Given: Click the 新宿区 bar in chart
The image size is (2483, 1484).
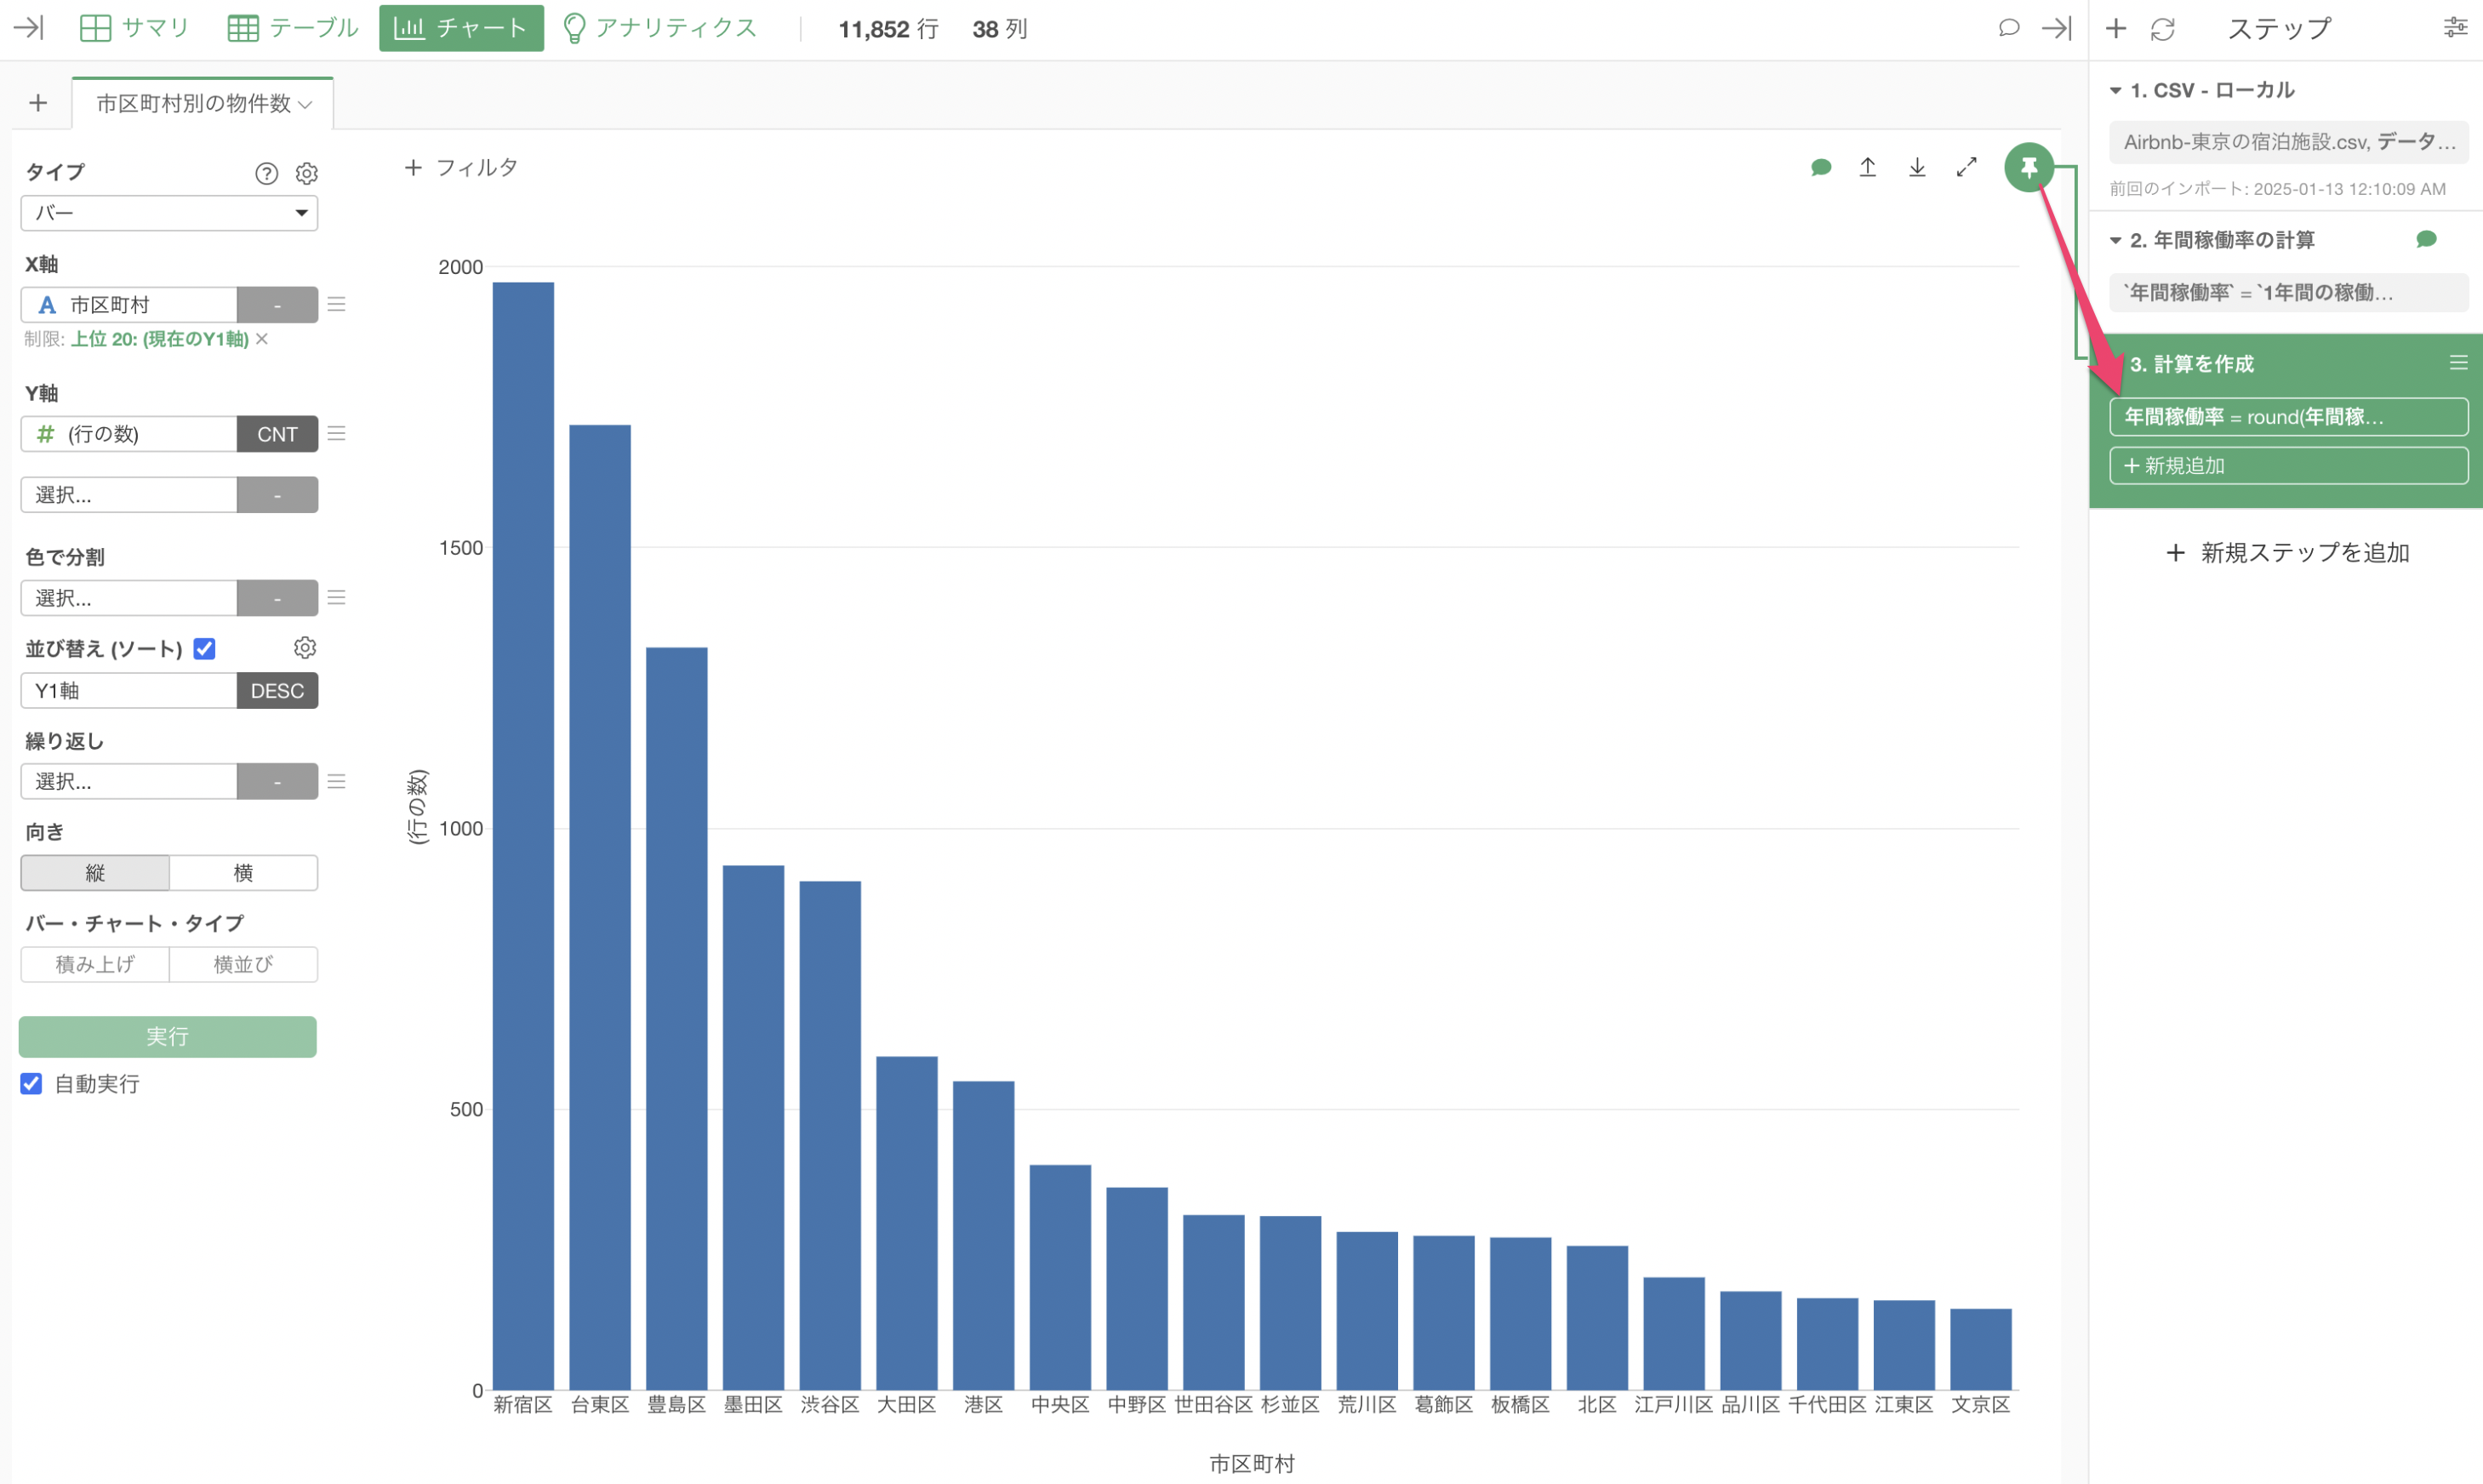Looking at the screenshot, I should tap(523, 836).
